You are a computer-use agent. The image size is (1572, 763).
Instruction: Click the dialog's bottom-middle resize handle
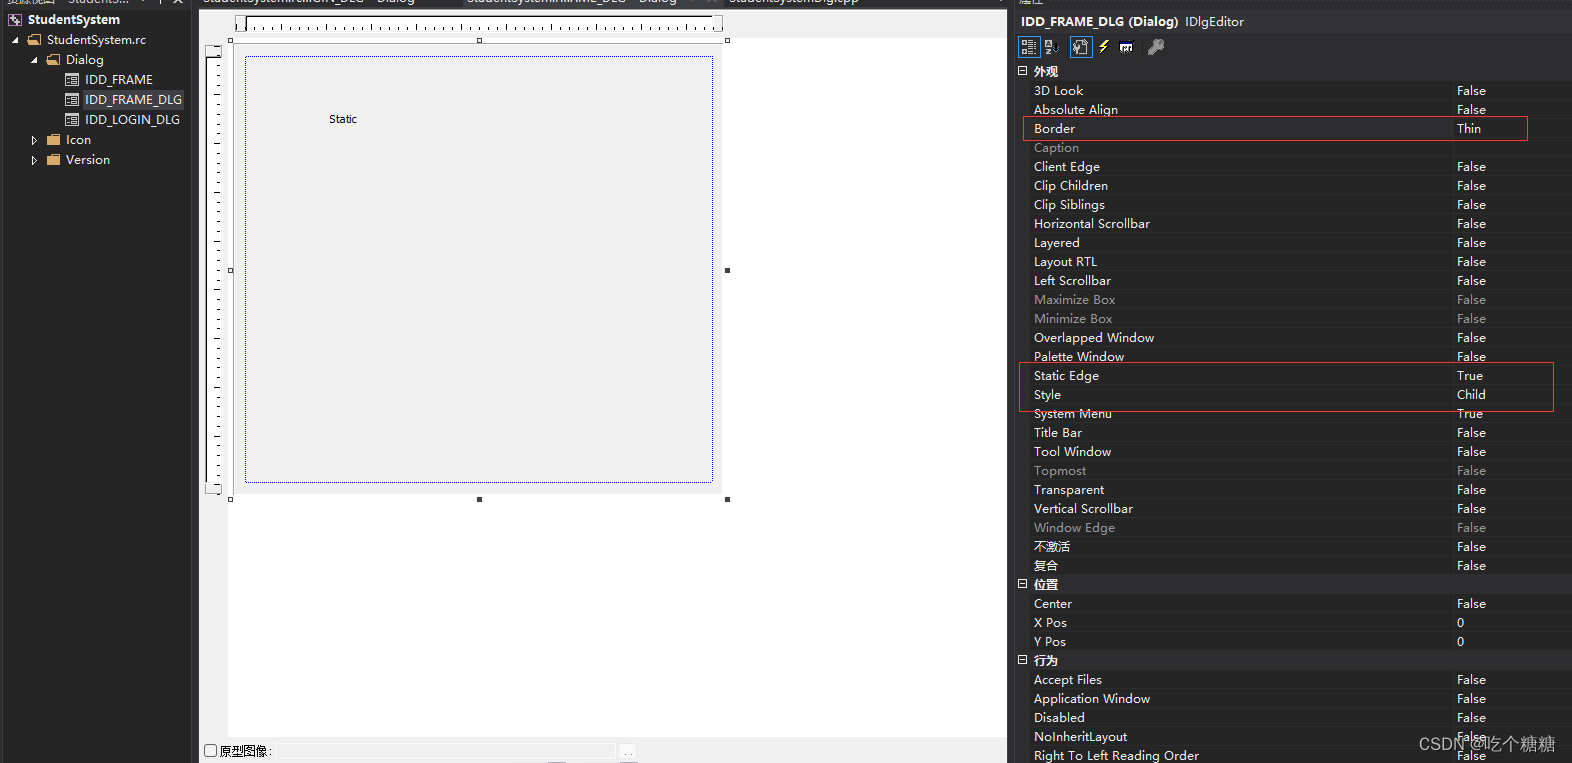point(479,499)
